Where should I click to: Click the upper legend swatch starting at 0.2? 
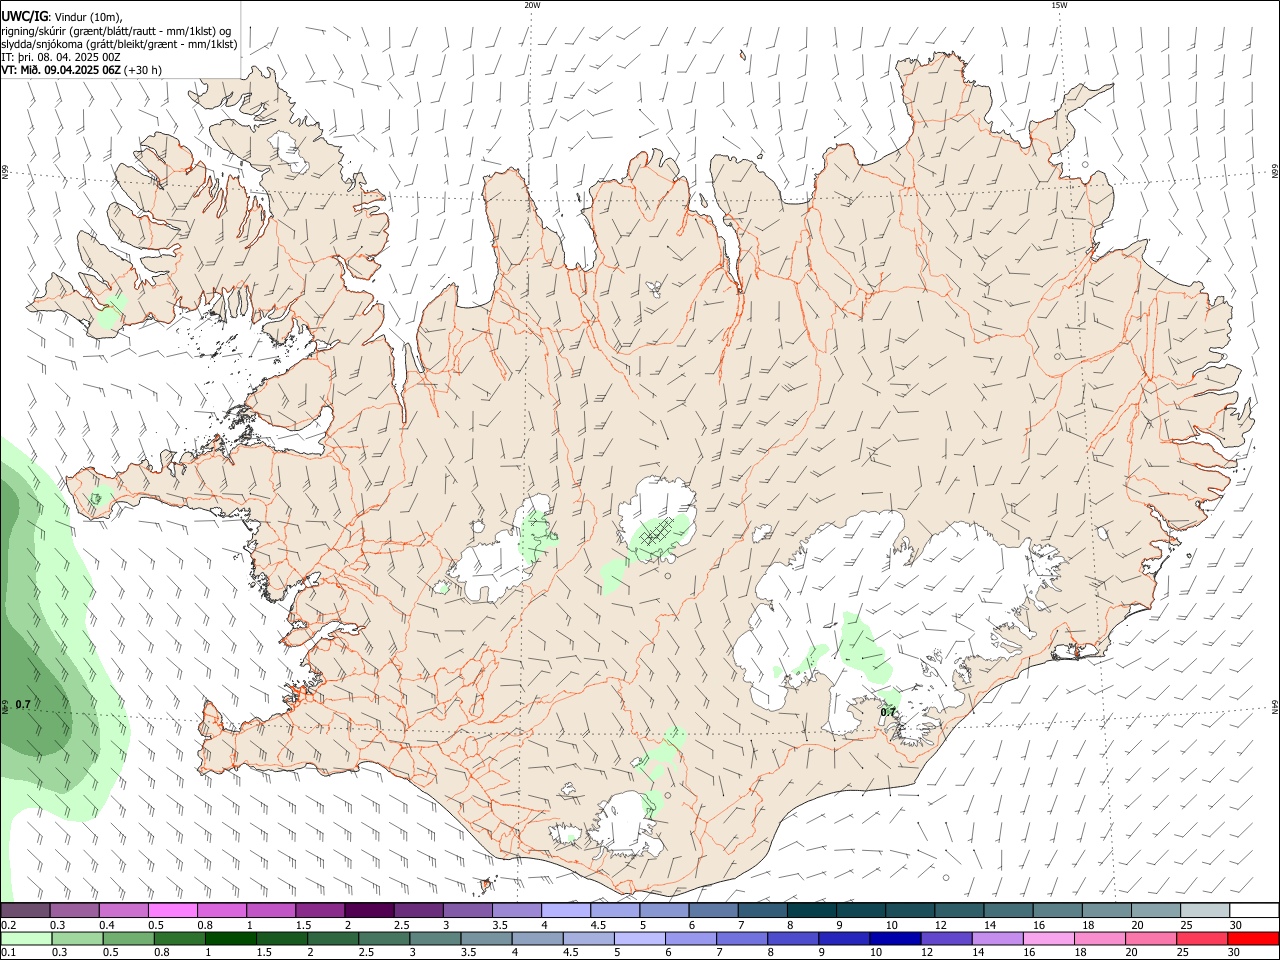[x=26, y=911]
